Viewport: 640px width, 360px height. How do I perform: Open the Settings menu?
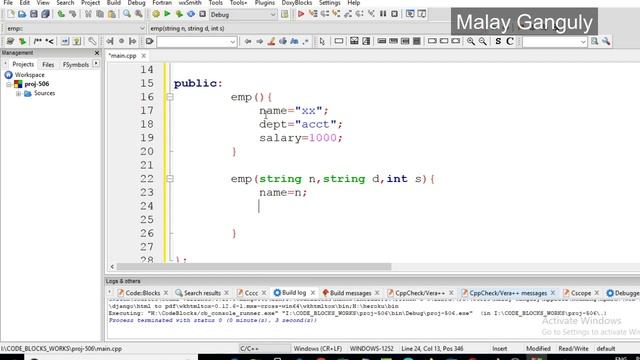click(x=329, y=3)
